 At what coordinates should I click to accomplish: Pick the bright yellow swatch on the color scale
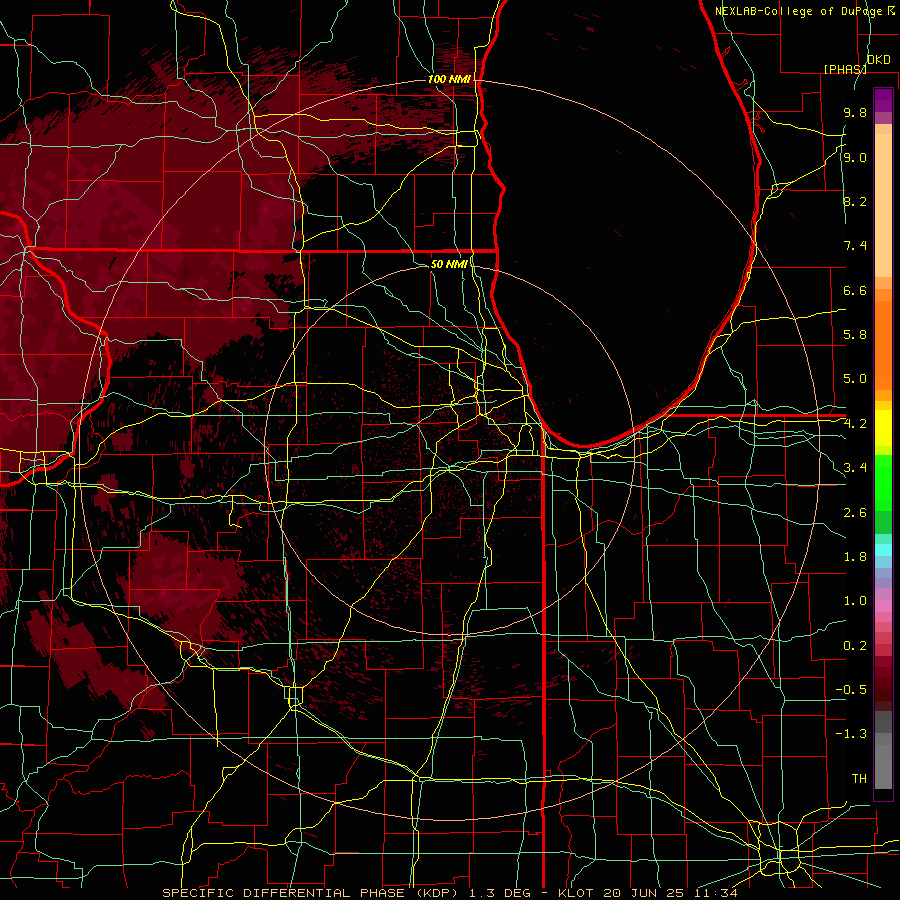[883, 428]
